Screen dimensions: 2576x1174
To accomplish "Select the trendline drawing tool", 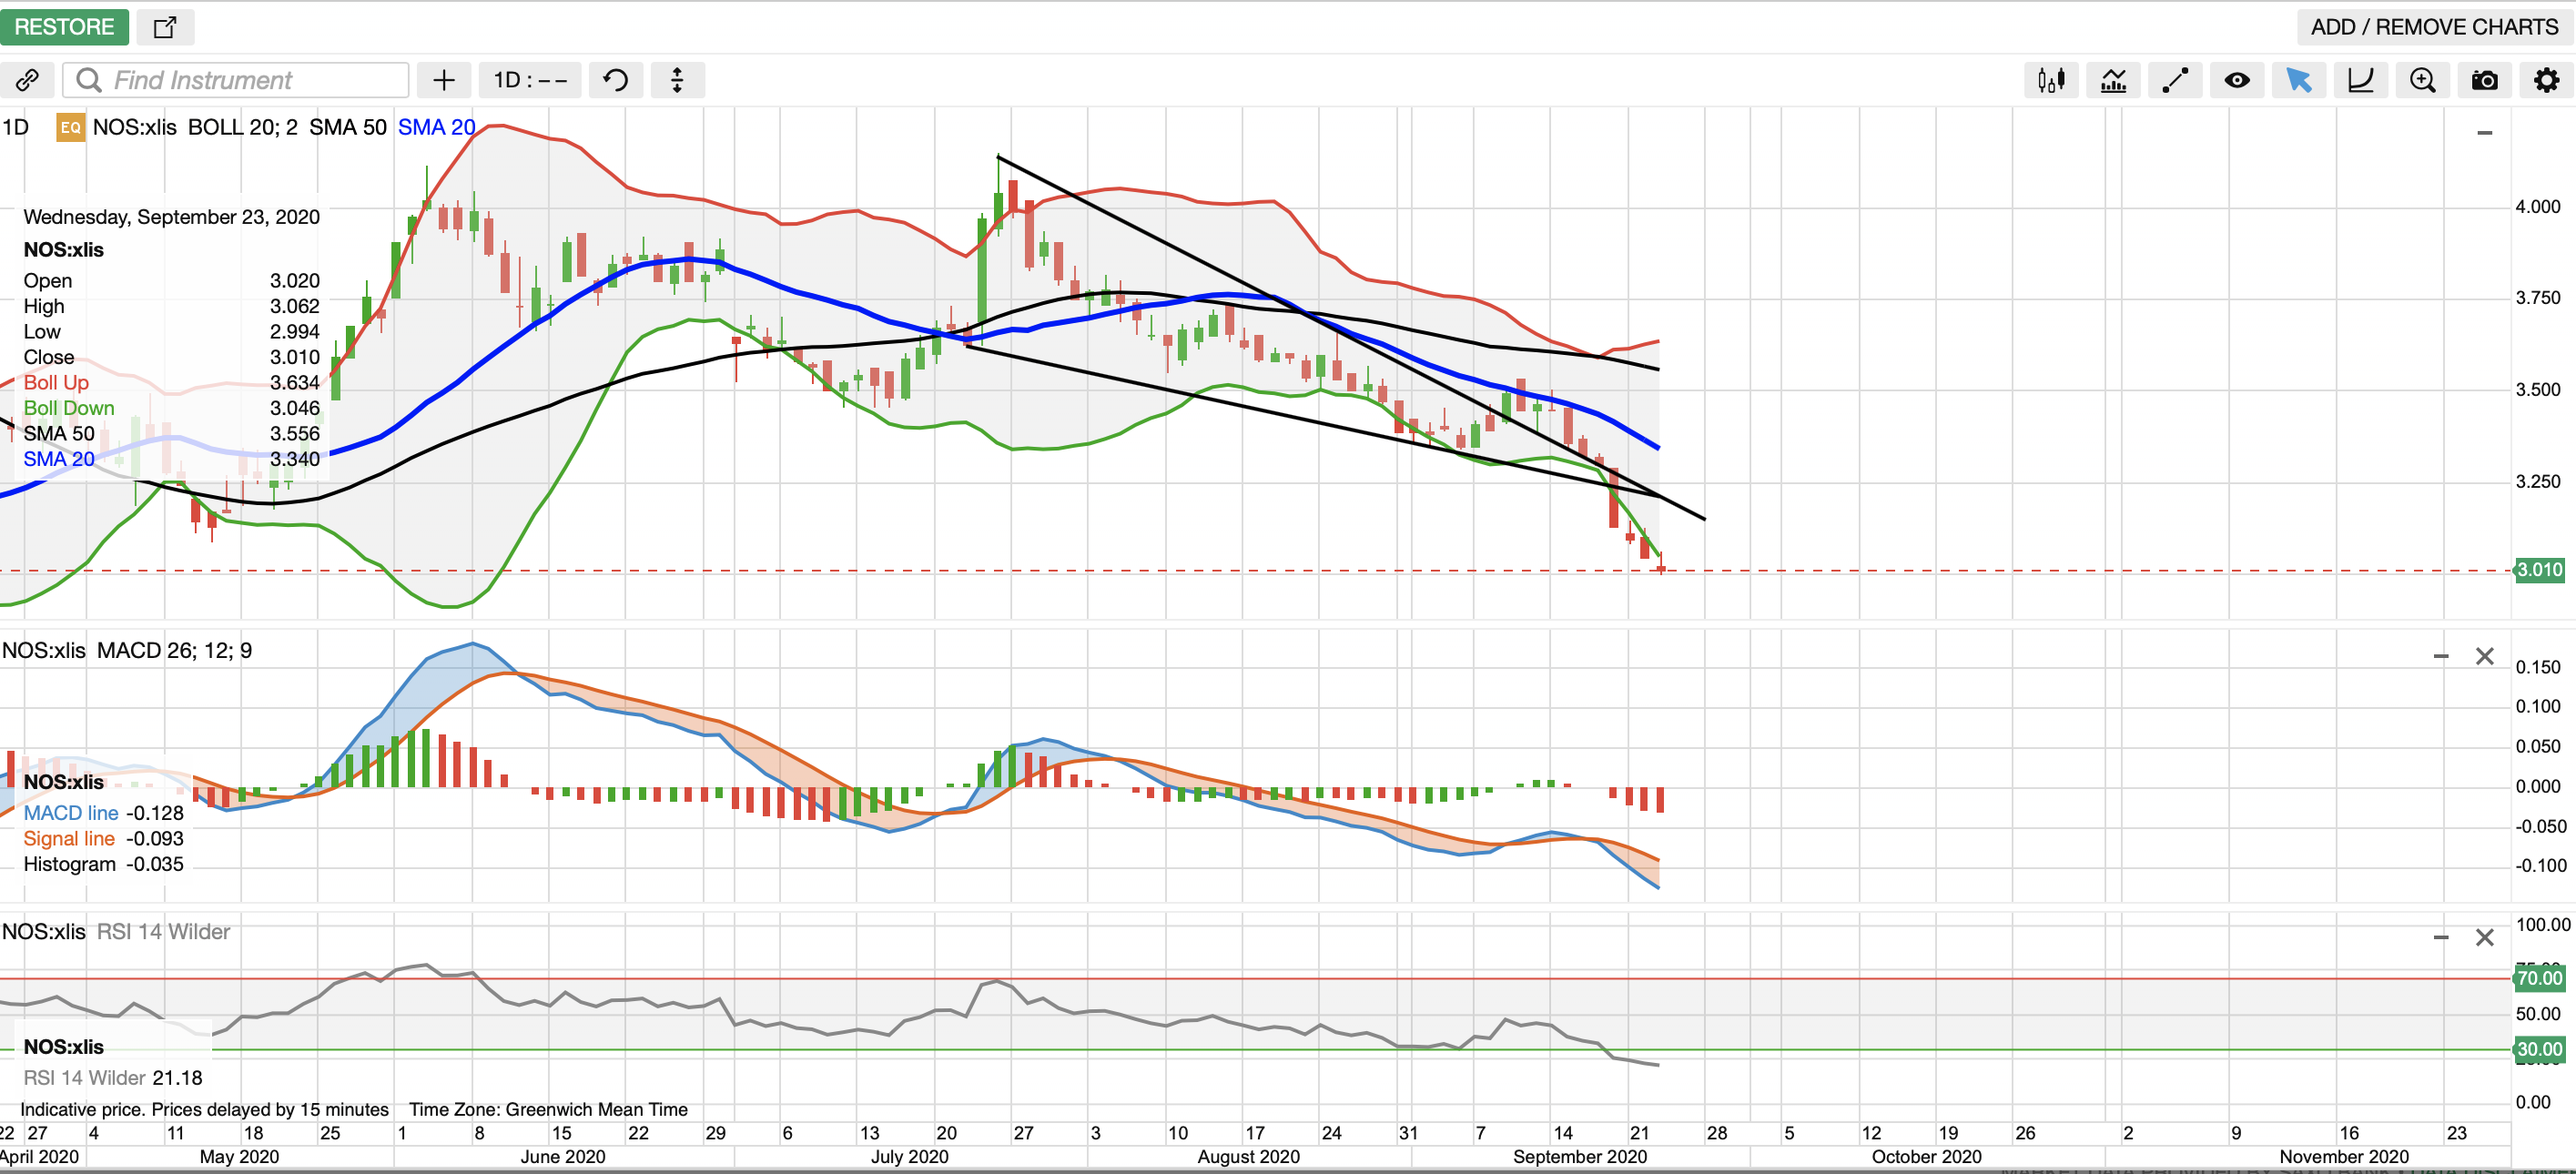I will tap(2175, 80).
